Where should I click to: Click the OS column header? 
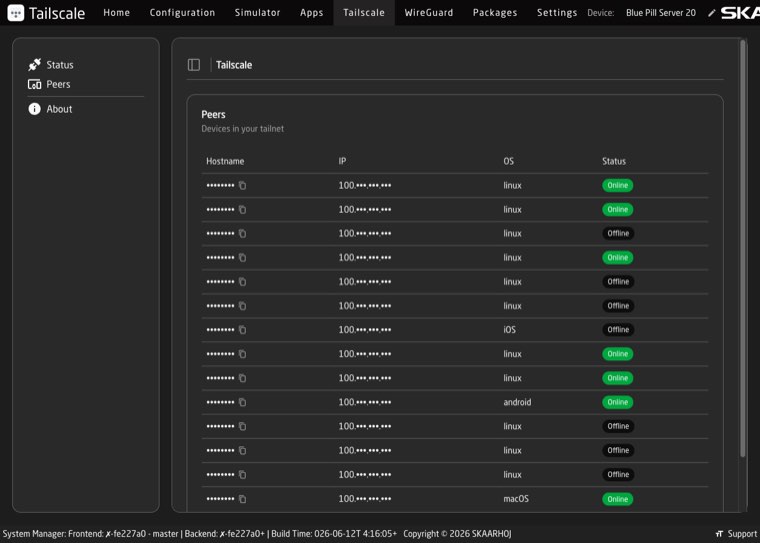[x=508, y=161]
